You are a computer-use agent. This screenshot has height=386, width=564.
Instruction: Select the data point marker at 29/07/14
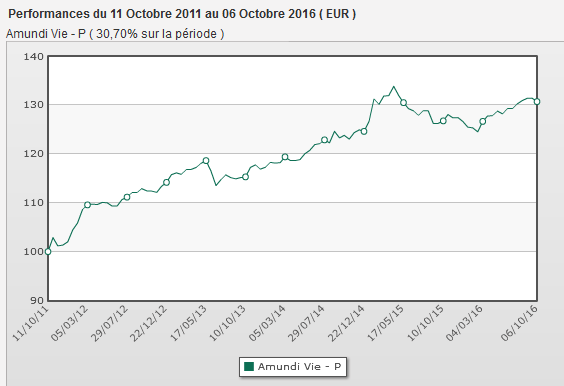[x=324, y=140]
